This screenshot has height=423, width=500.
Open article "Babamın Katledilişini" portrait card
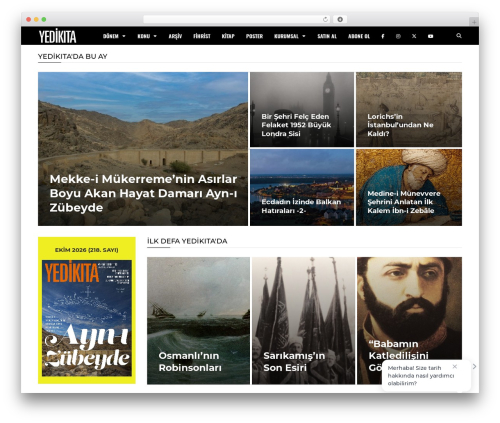pos(409,308)
